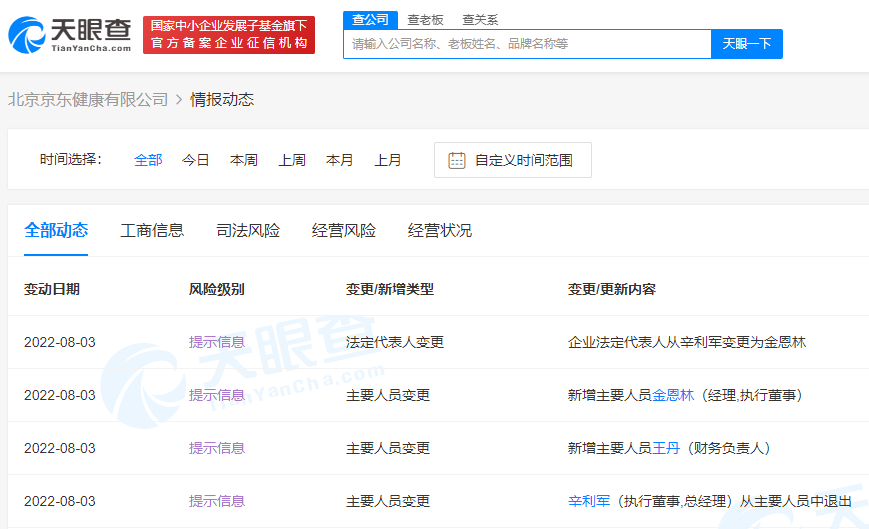
Task: Switch to 司法风险 tab
Action: pos(248,230)
